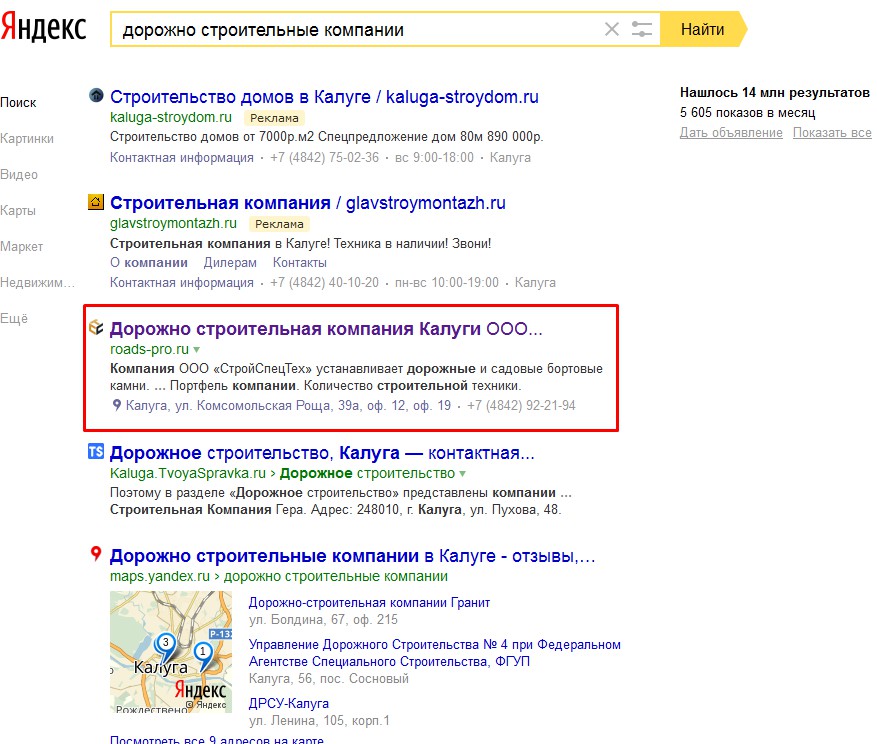Open the ДРСУ-Калуга link
Image resolution: width=877 pixels, height=744 pixels.
tap(289, 704)
